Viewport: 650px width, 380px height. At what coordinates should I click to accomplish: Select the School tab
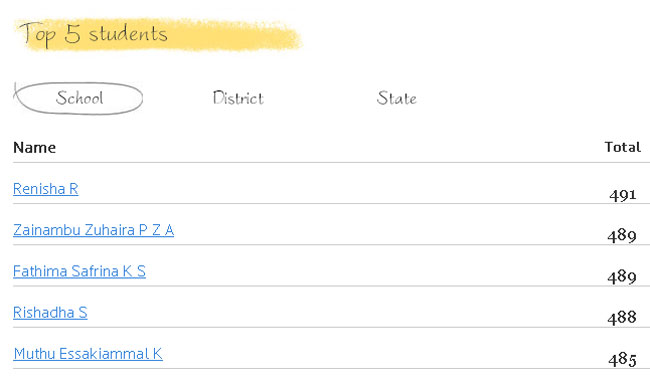click(x=79, y=98)
